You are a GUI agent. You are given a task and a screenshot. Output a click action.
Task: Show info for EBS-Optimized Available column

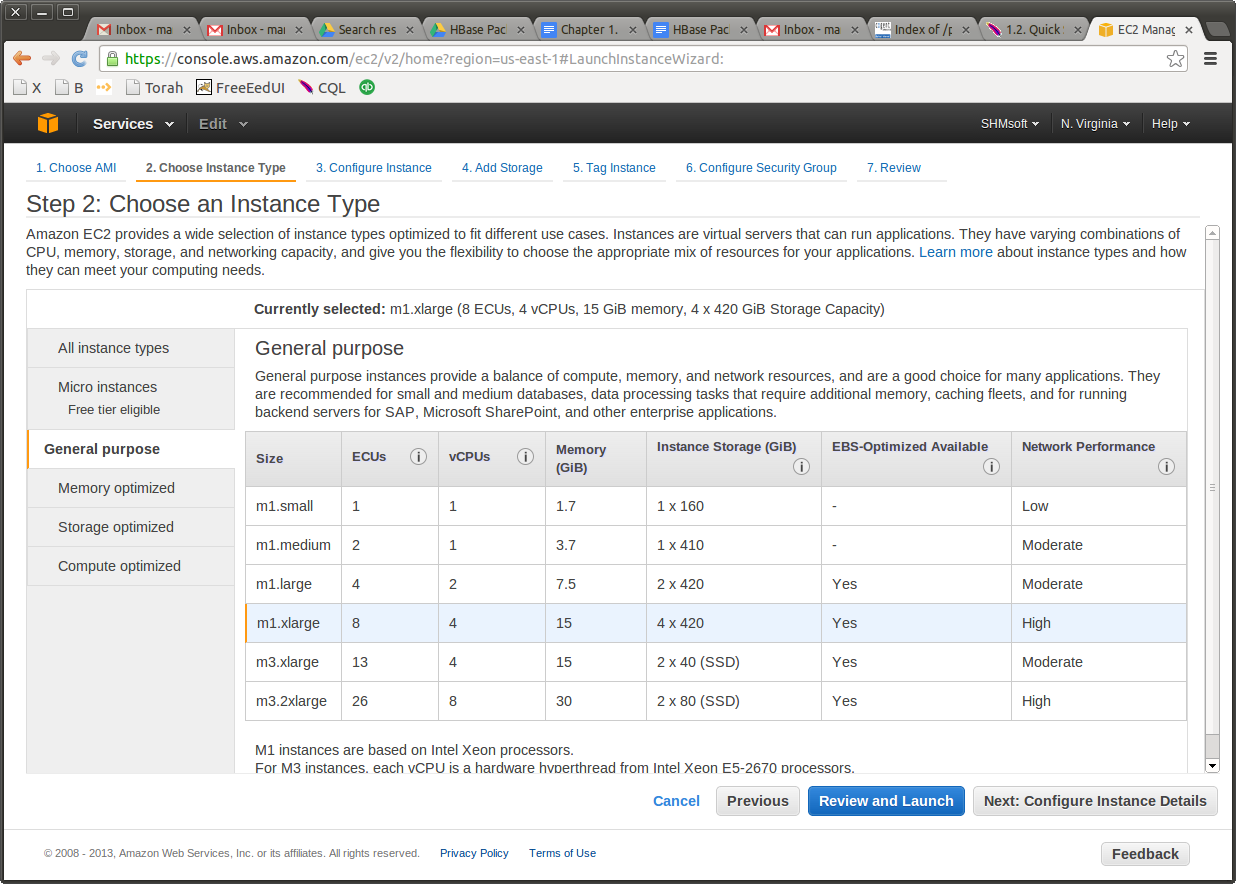(x=991, y=467)
